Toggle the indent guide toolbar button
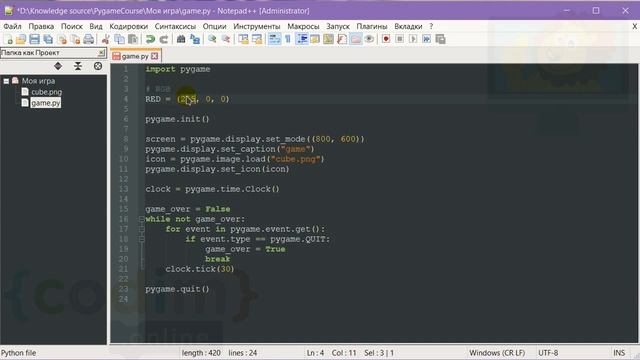Image resolution: width=640 pixels, height=360 pixels. click(302, 39)
